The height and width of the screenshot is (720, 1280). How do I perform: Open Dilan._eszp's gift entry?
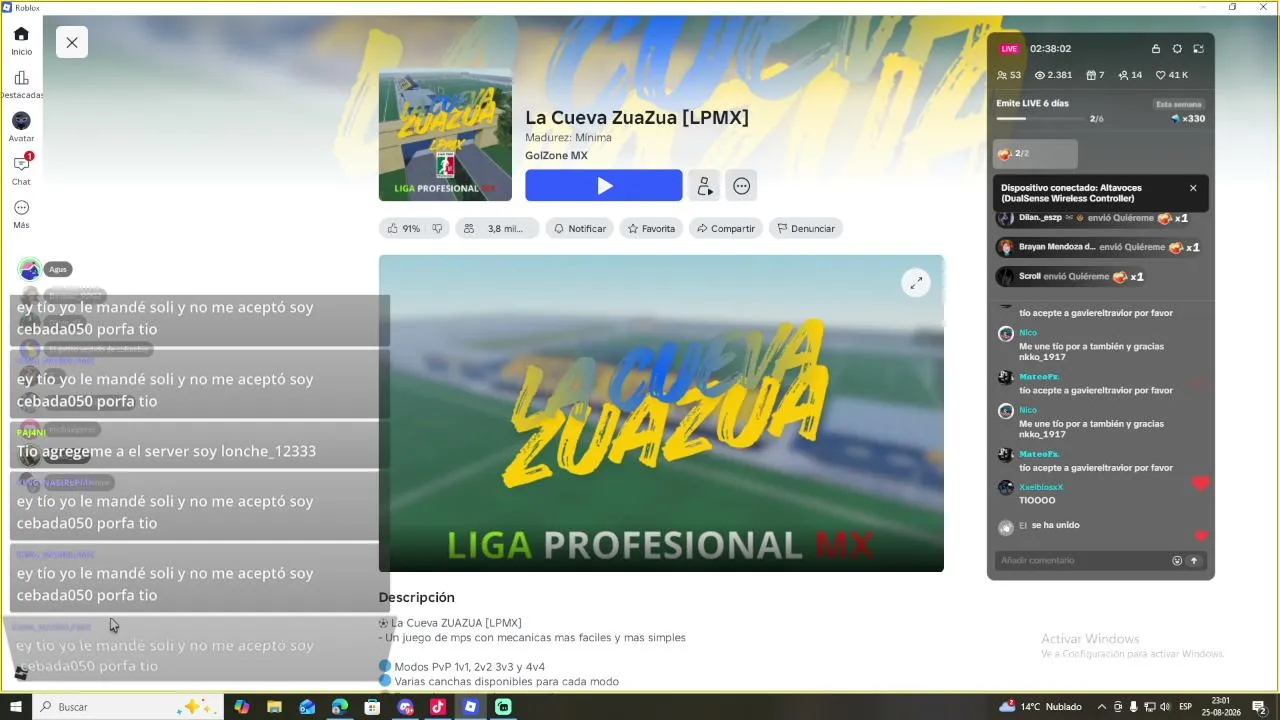[1093, 218]
